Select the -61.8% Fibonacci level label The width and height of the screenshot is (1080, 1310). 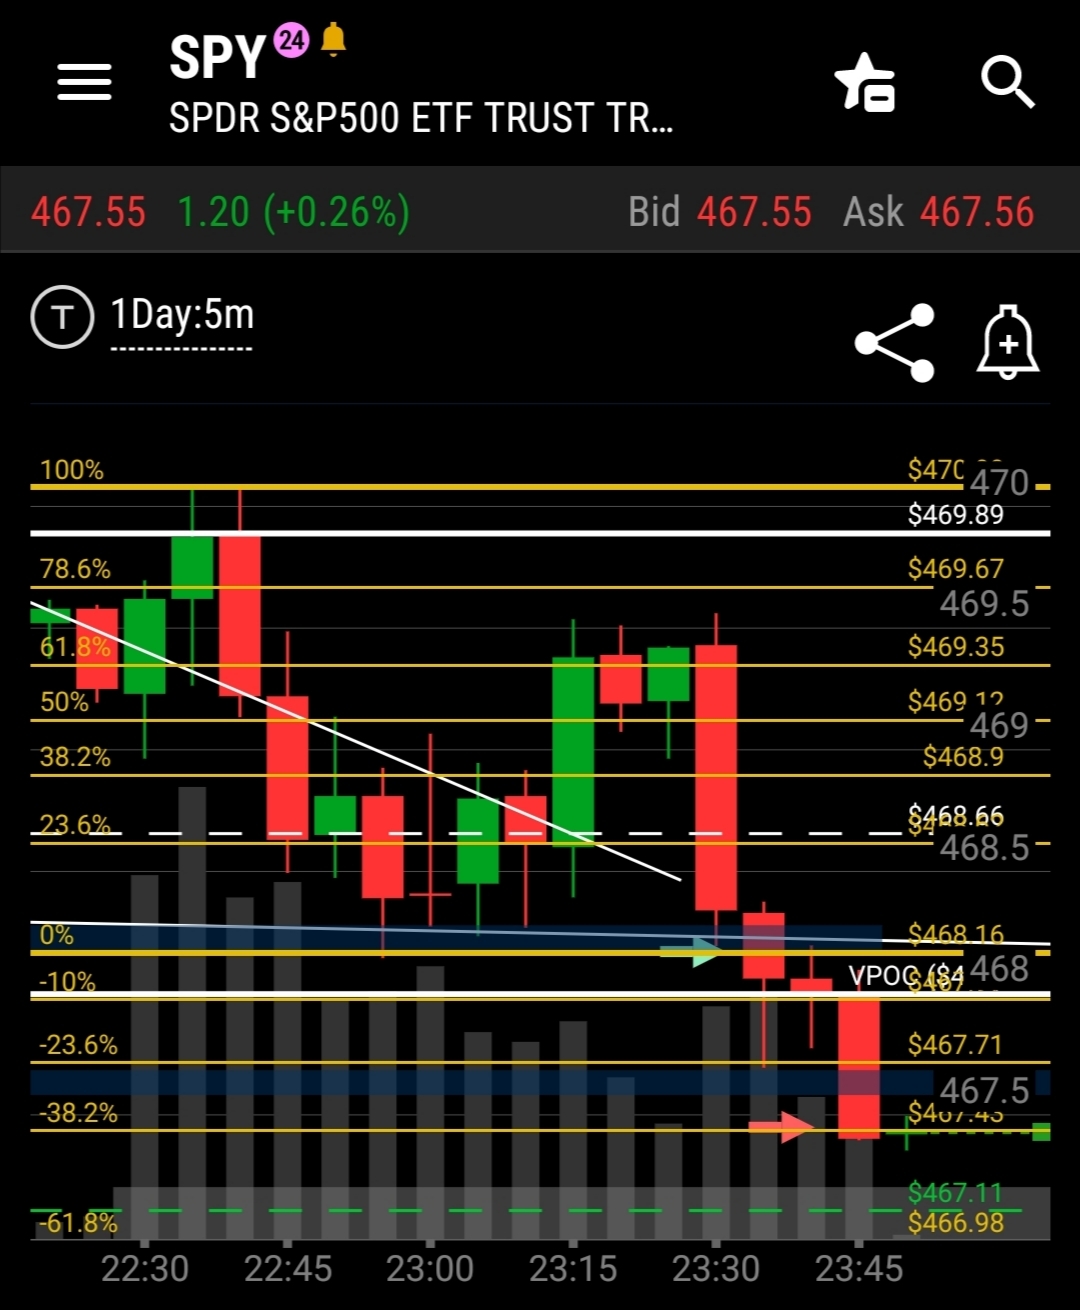(78, 1223)
